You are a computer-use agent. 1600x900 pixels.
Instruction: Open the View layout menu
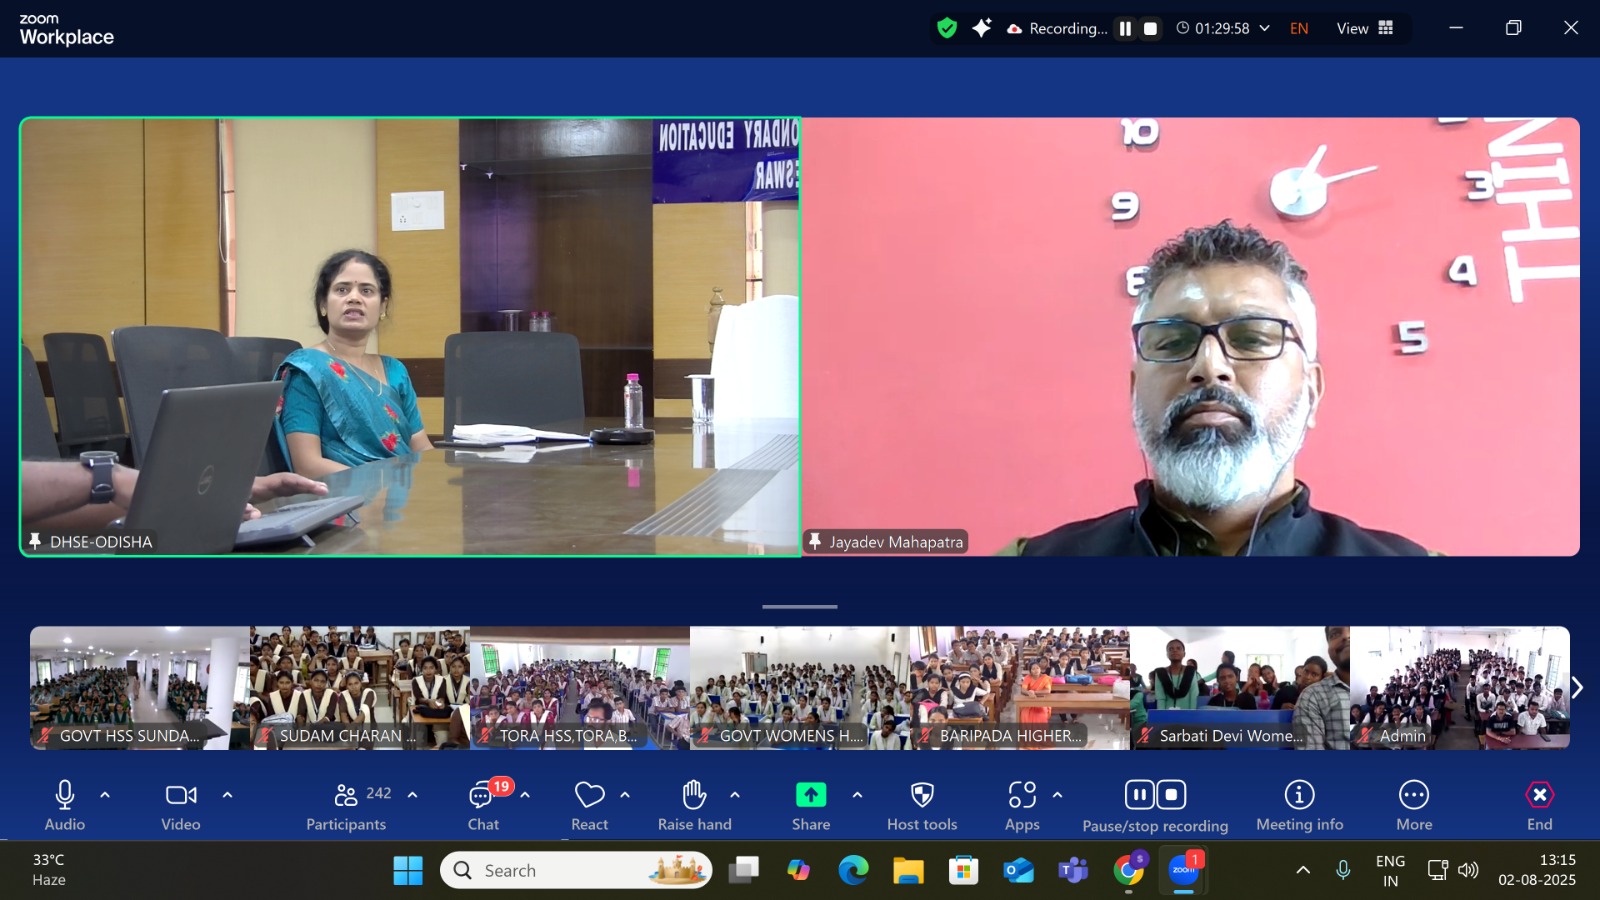pos(1365,29)
